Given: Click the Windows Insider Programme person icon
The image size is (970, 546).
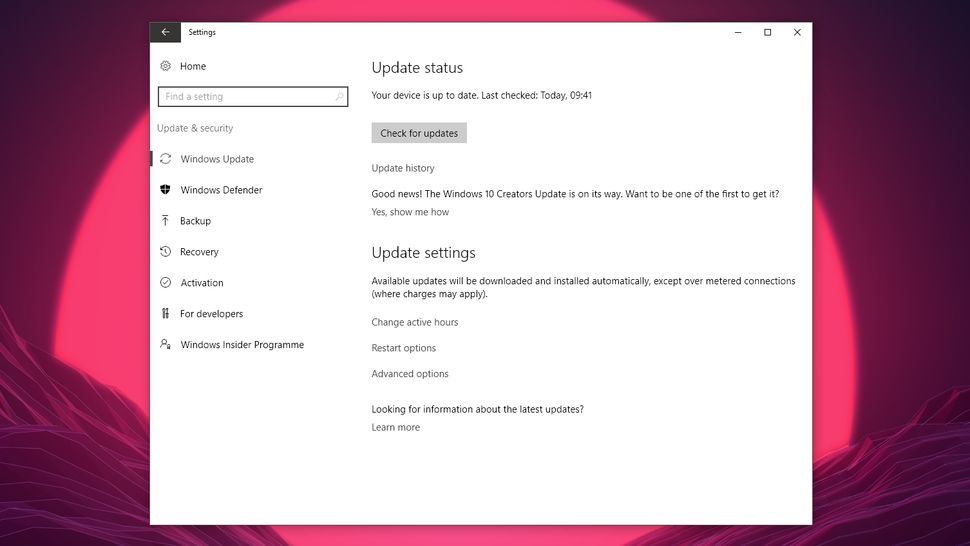Looking at the screenshot, I should click(x=165, y=344).
